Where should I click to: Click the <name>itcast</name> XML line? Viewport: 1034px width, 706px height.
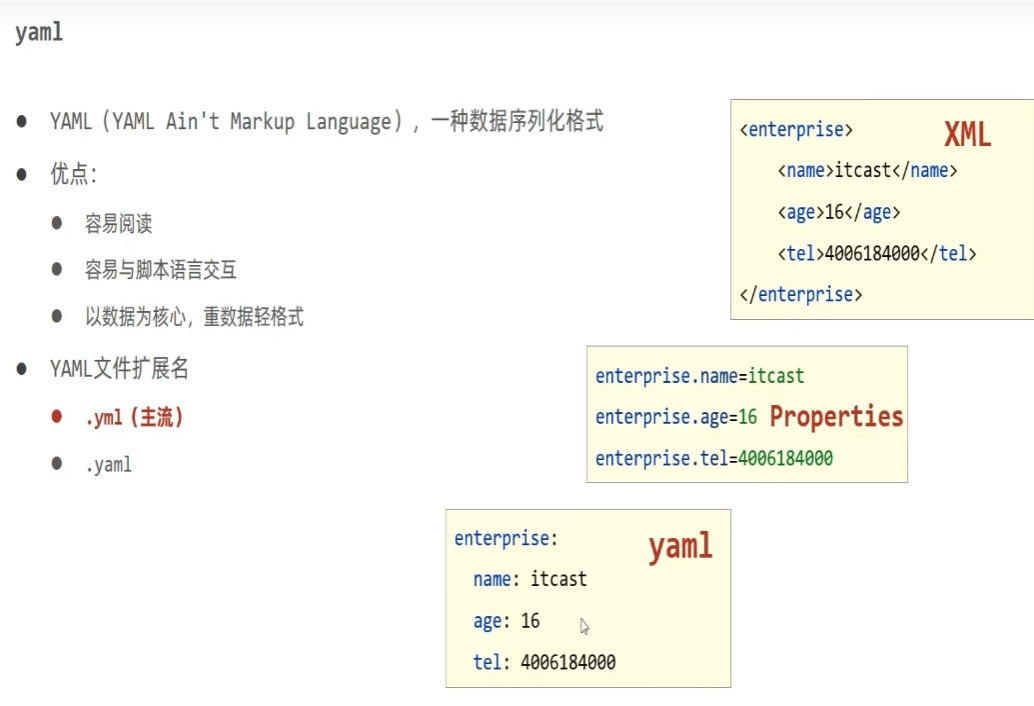(867, 171)
